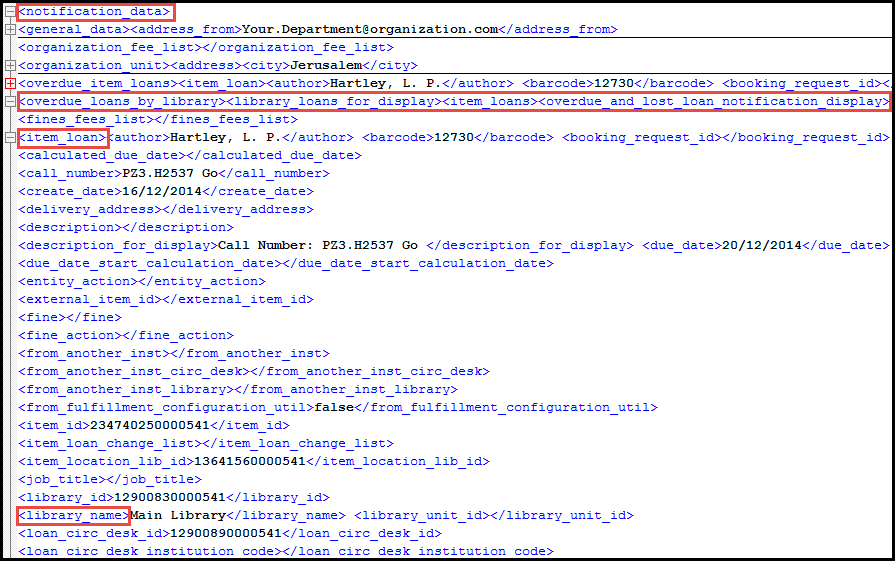
Task: Click barcode 12730 in overdue_item_loans line
Action: click(614, 83)
